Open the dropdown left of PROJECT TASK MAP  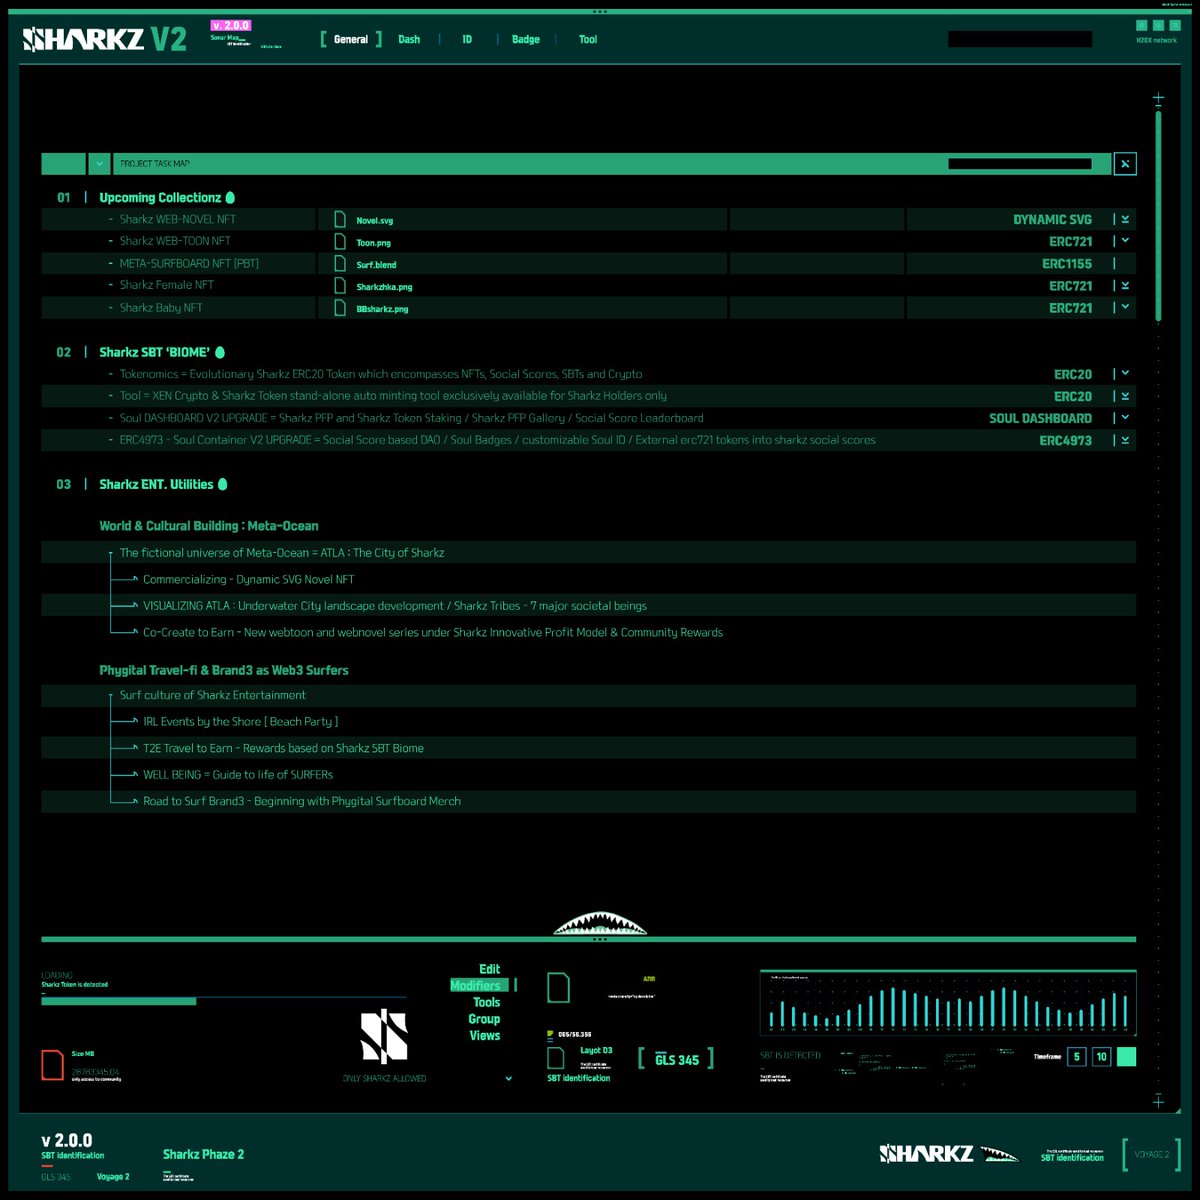pyautogui.click(x=99, y=163)
